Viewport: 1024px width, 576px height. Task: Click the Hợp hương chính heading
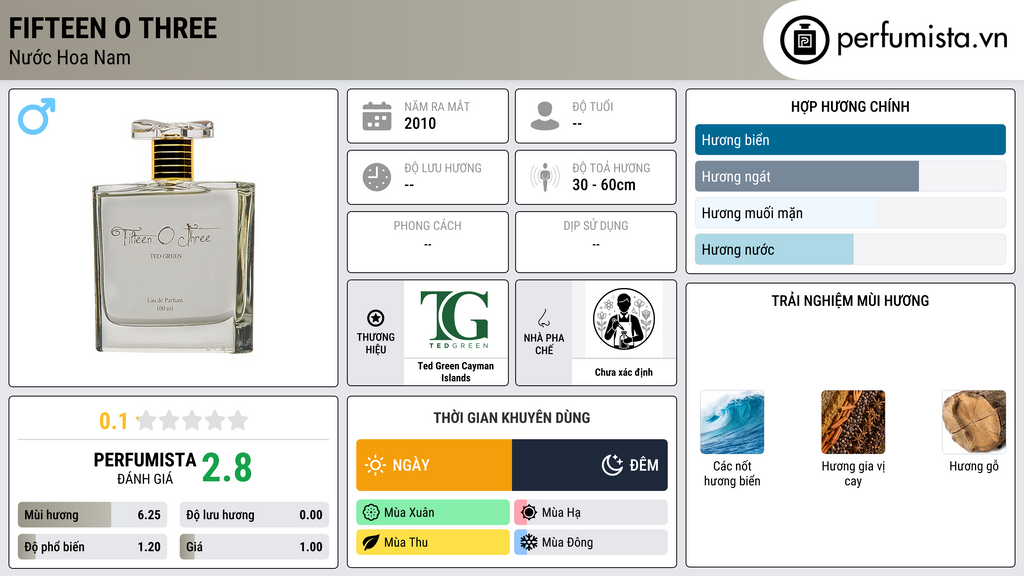(850, 106)
